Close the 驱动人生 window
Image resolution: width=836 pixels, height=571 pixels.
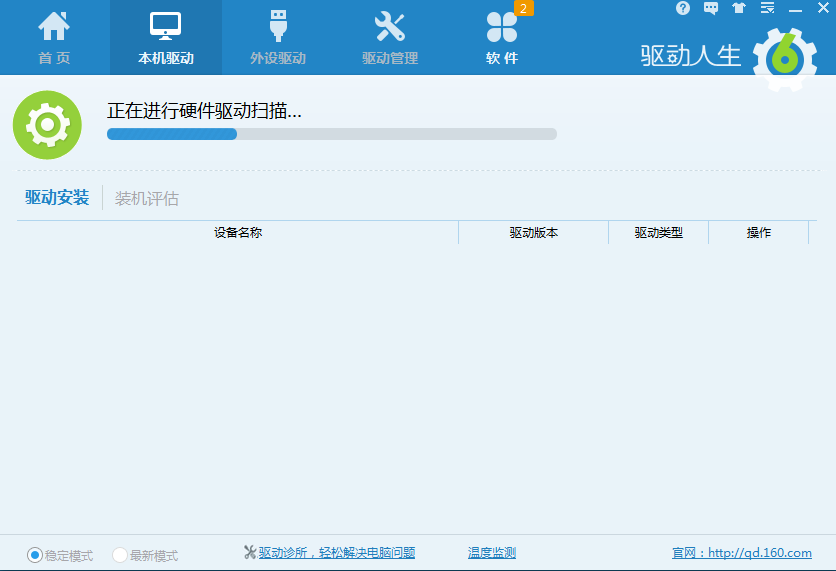click(823, 8)
